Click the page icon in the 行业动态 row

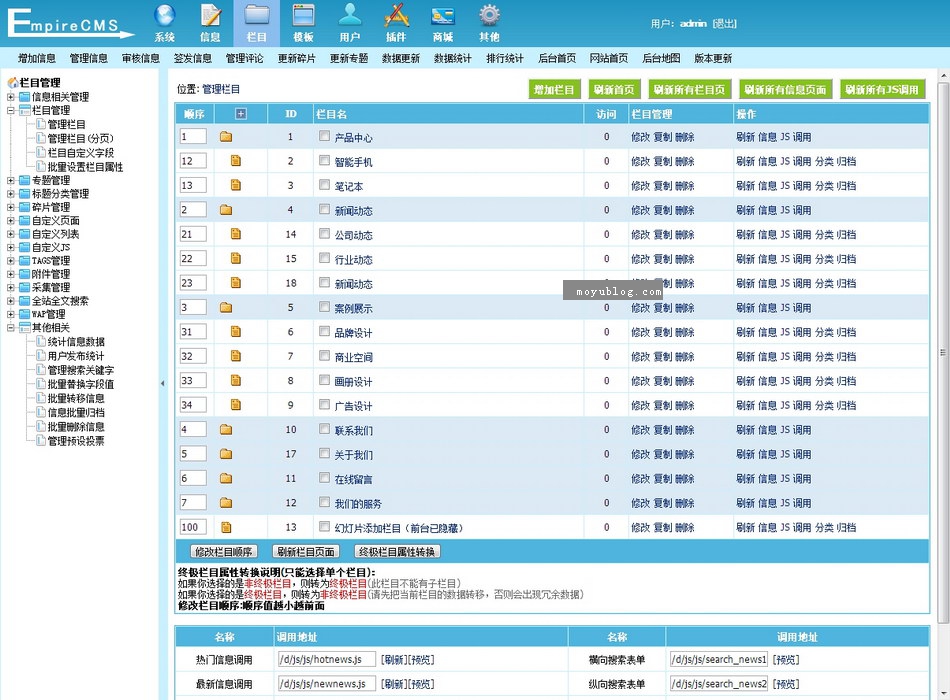236,258
